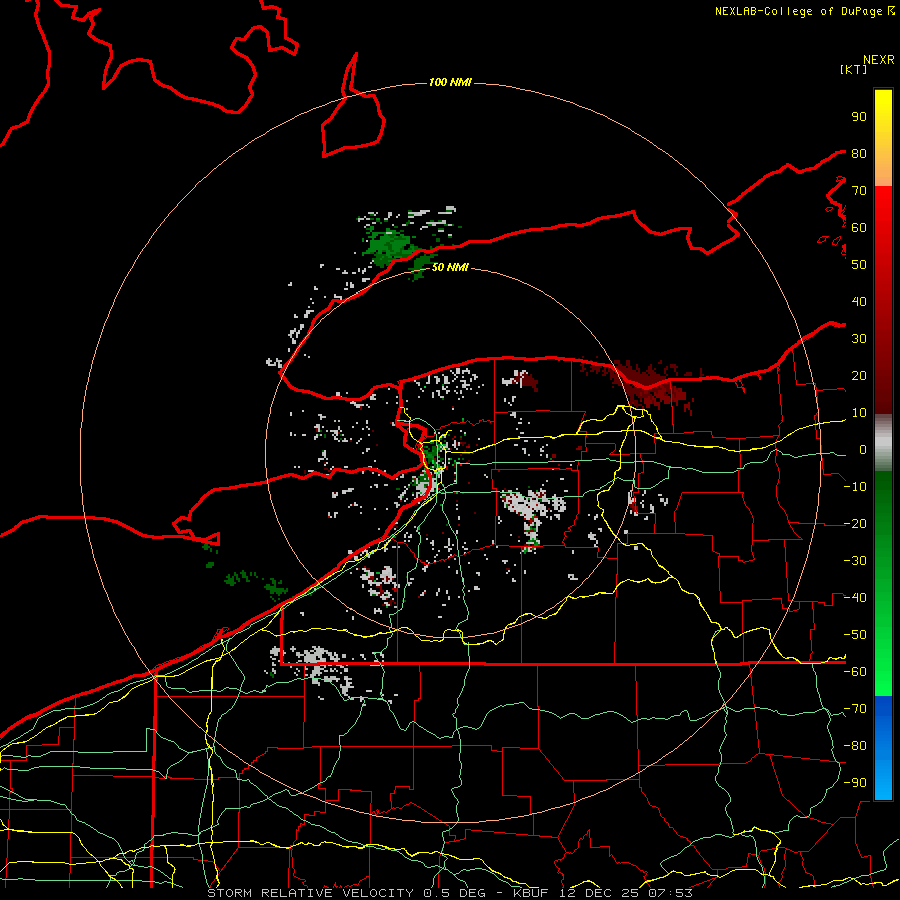Select the 10 value on the velocity scale

click(859, 413)
